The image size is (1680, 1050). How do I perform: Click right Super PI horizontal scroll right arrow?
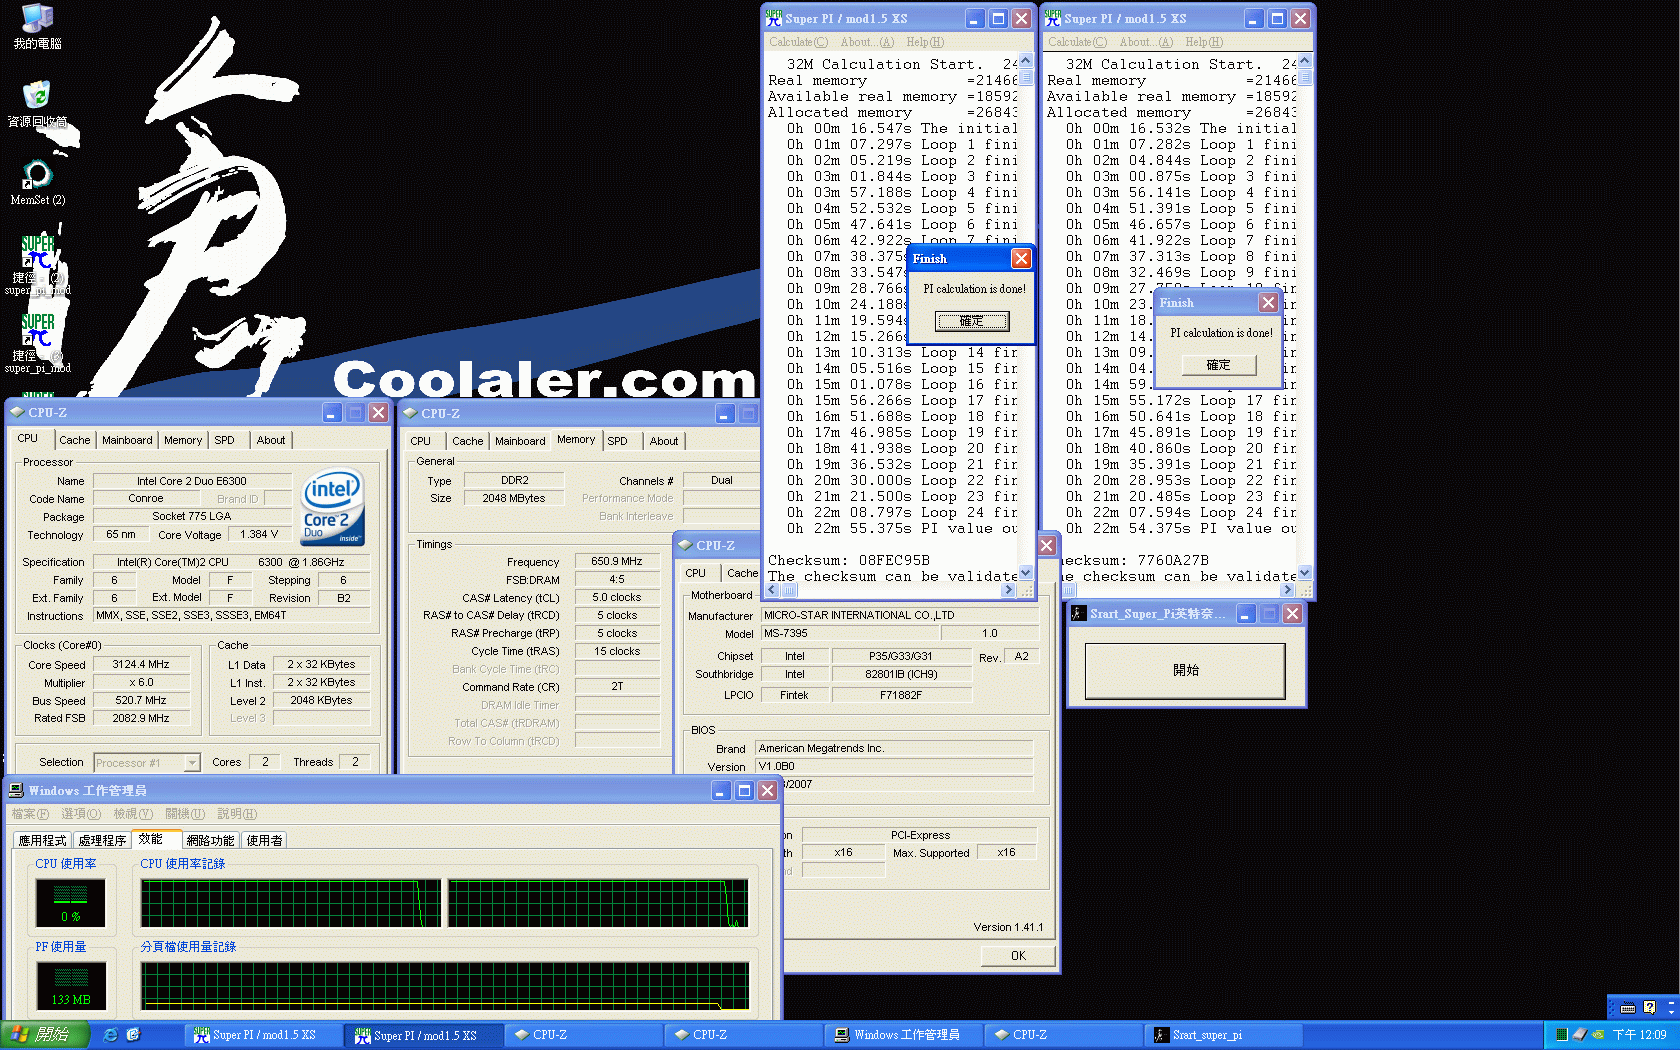point(1288,590)
